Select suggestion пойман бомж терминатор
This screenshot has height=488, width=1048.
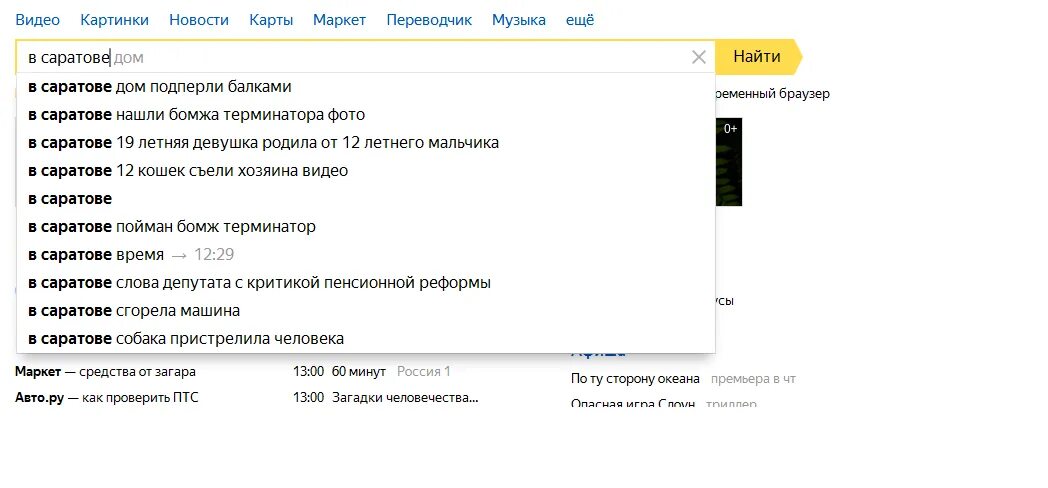click(x=366, y=227)
